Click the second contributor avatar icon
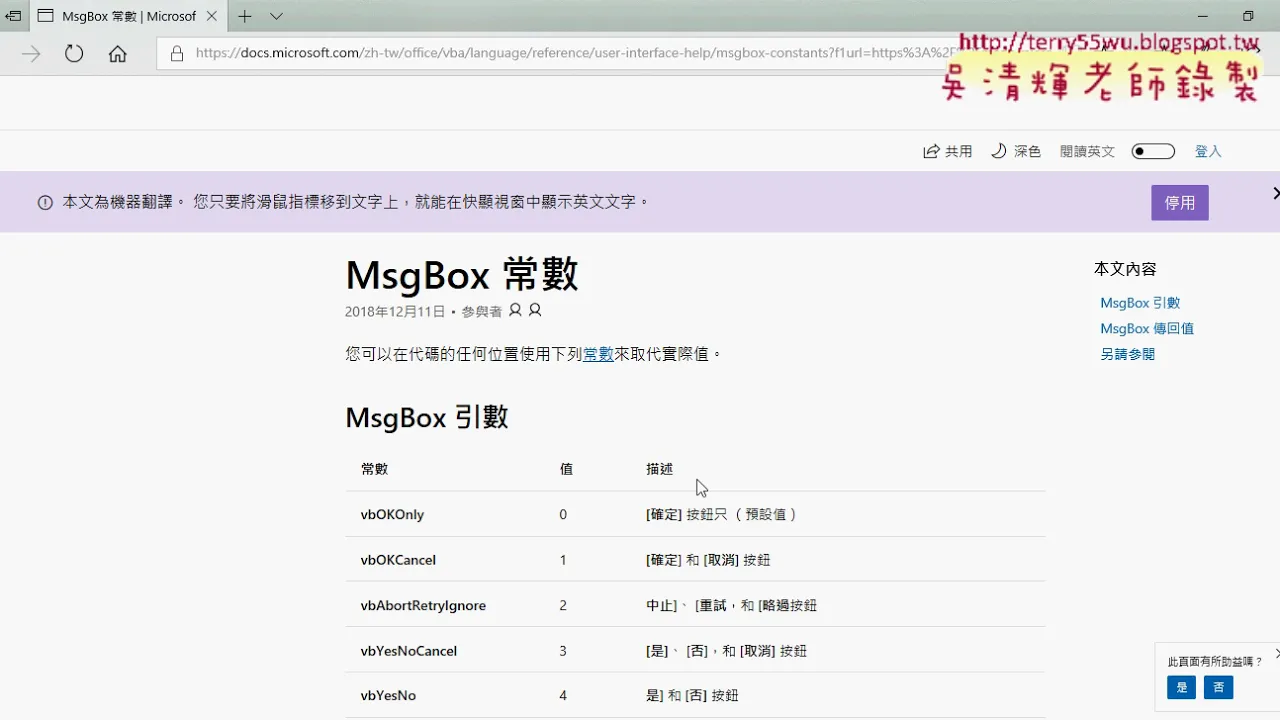1280x720 pixels. pyautogui.click(x=535, y=310)
